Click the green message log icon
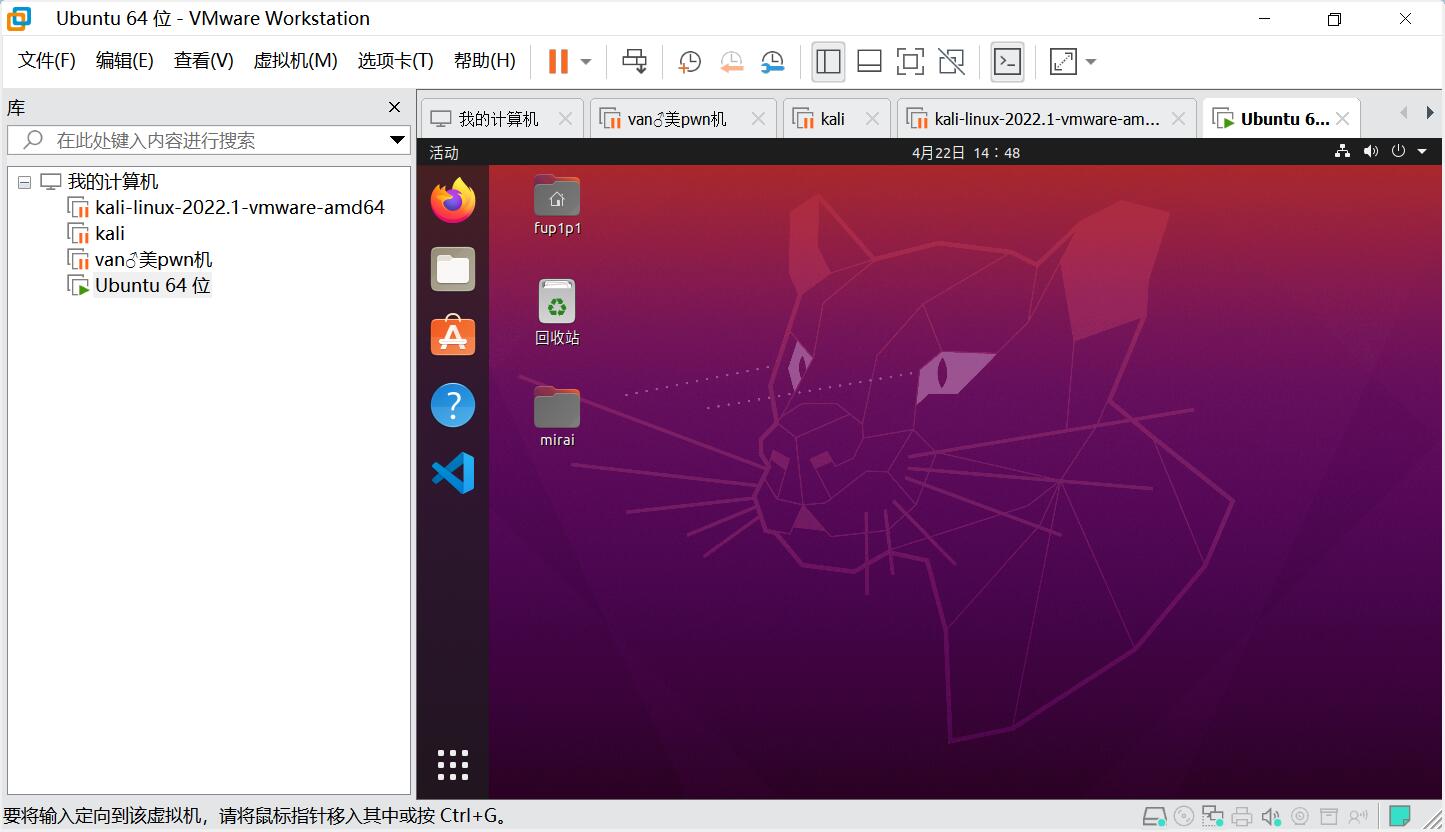This screenshot has width=1445, height=832. point(1400,817)
